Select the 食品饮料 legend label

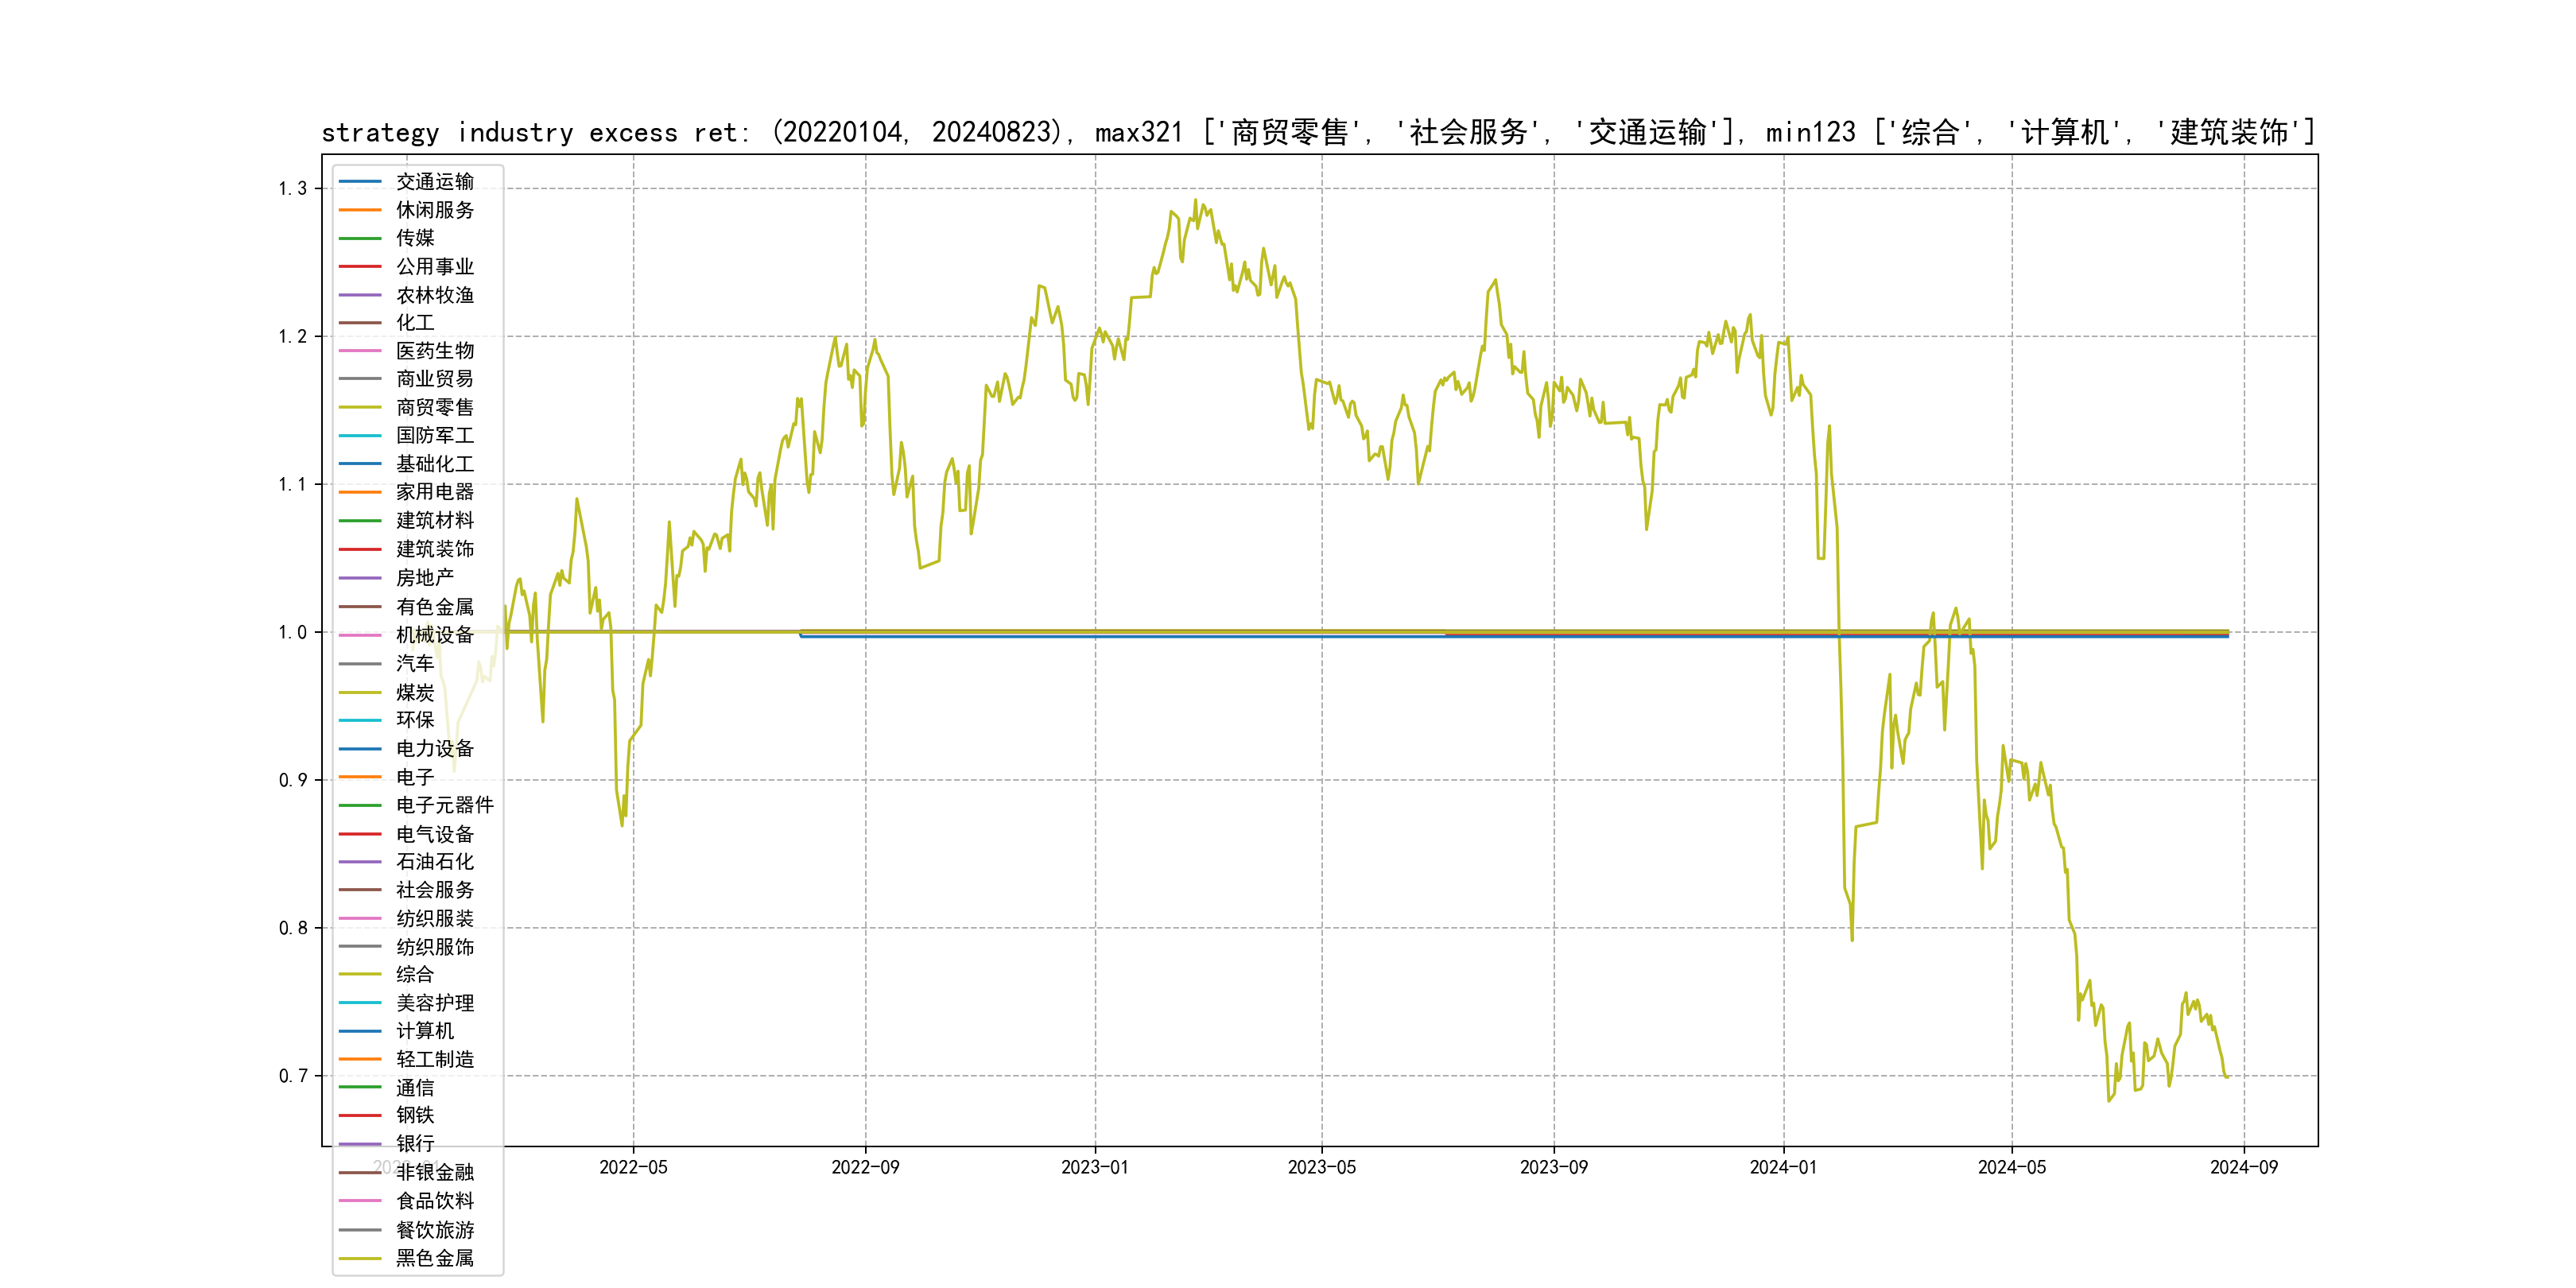435,1201
